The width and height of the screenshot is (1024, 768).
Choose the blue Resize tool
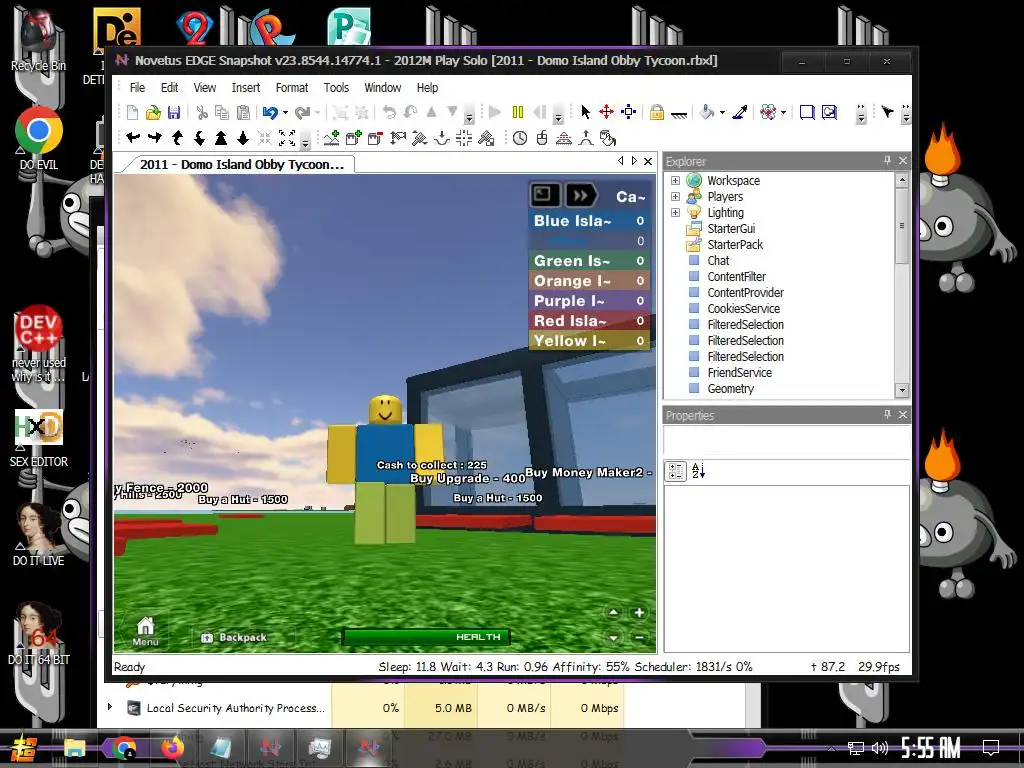pyautogui.click(x=628, y=112)
